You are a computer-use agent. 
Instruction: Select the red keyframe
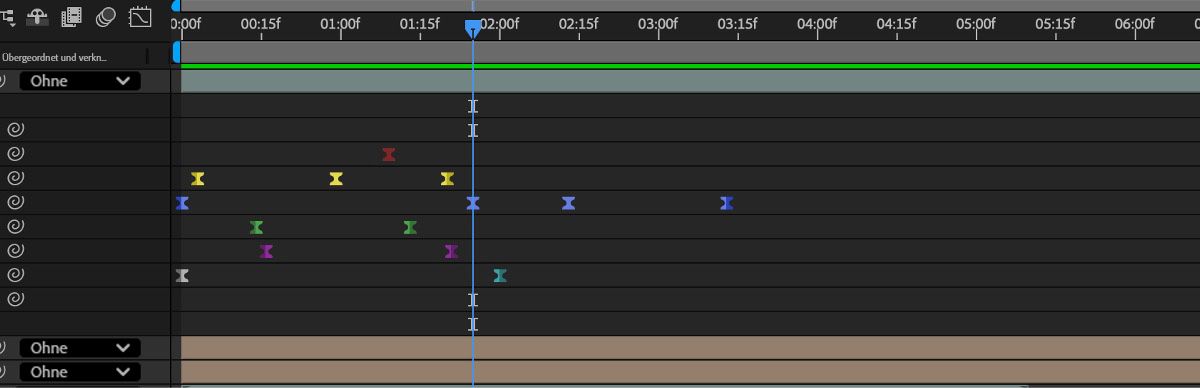[x=389, y=154]
